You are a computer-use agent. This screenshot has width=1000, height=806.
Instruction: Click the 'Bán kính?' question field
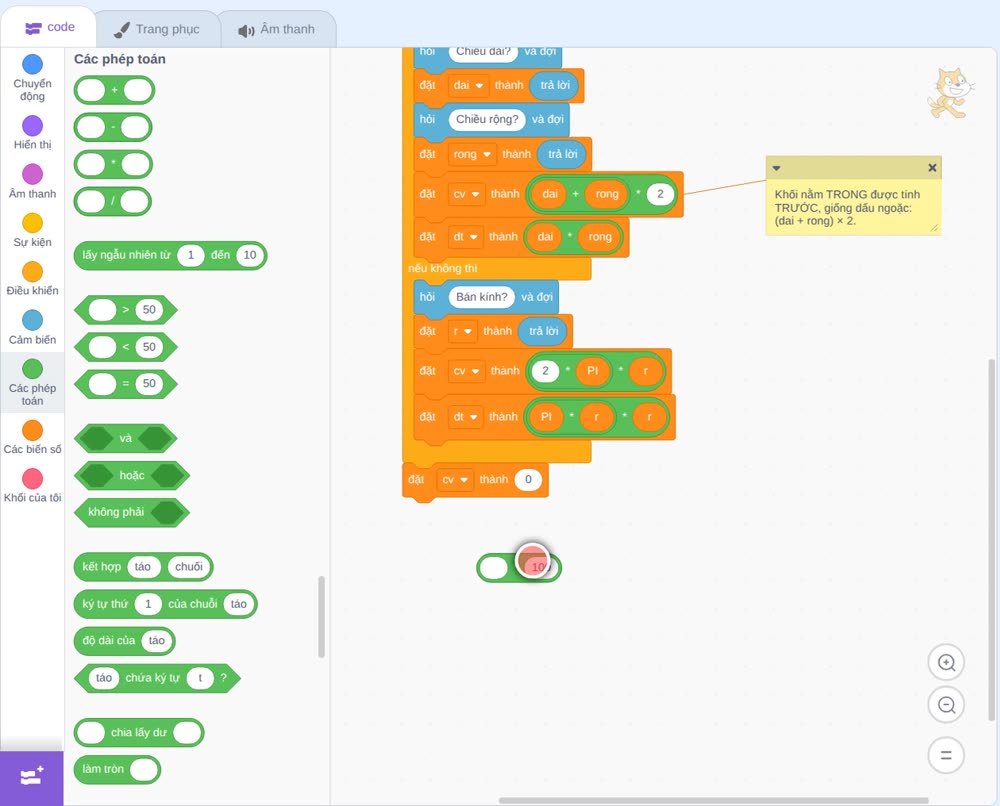coord(482,297)
